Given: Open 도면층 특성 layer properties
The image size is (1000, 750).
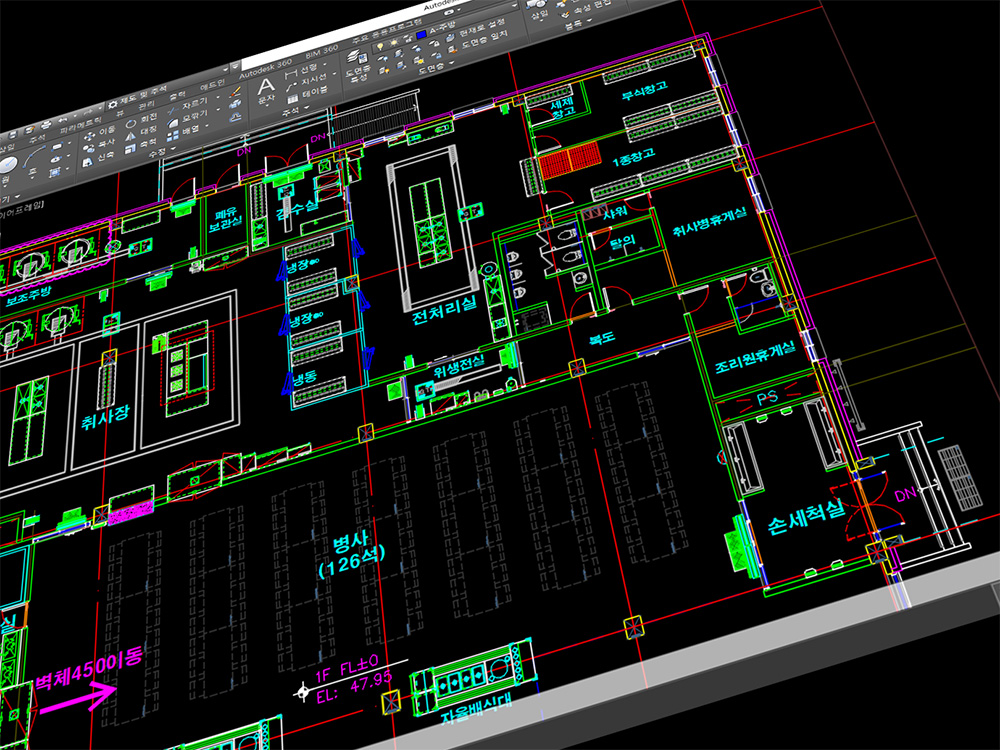Looking at the screenshot, I should (358, 60).
